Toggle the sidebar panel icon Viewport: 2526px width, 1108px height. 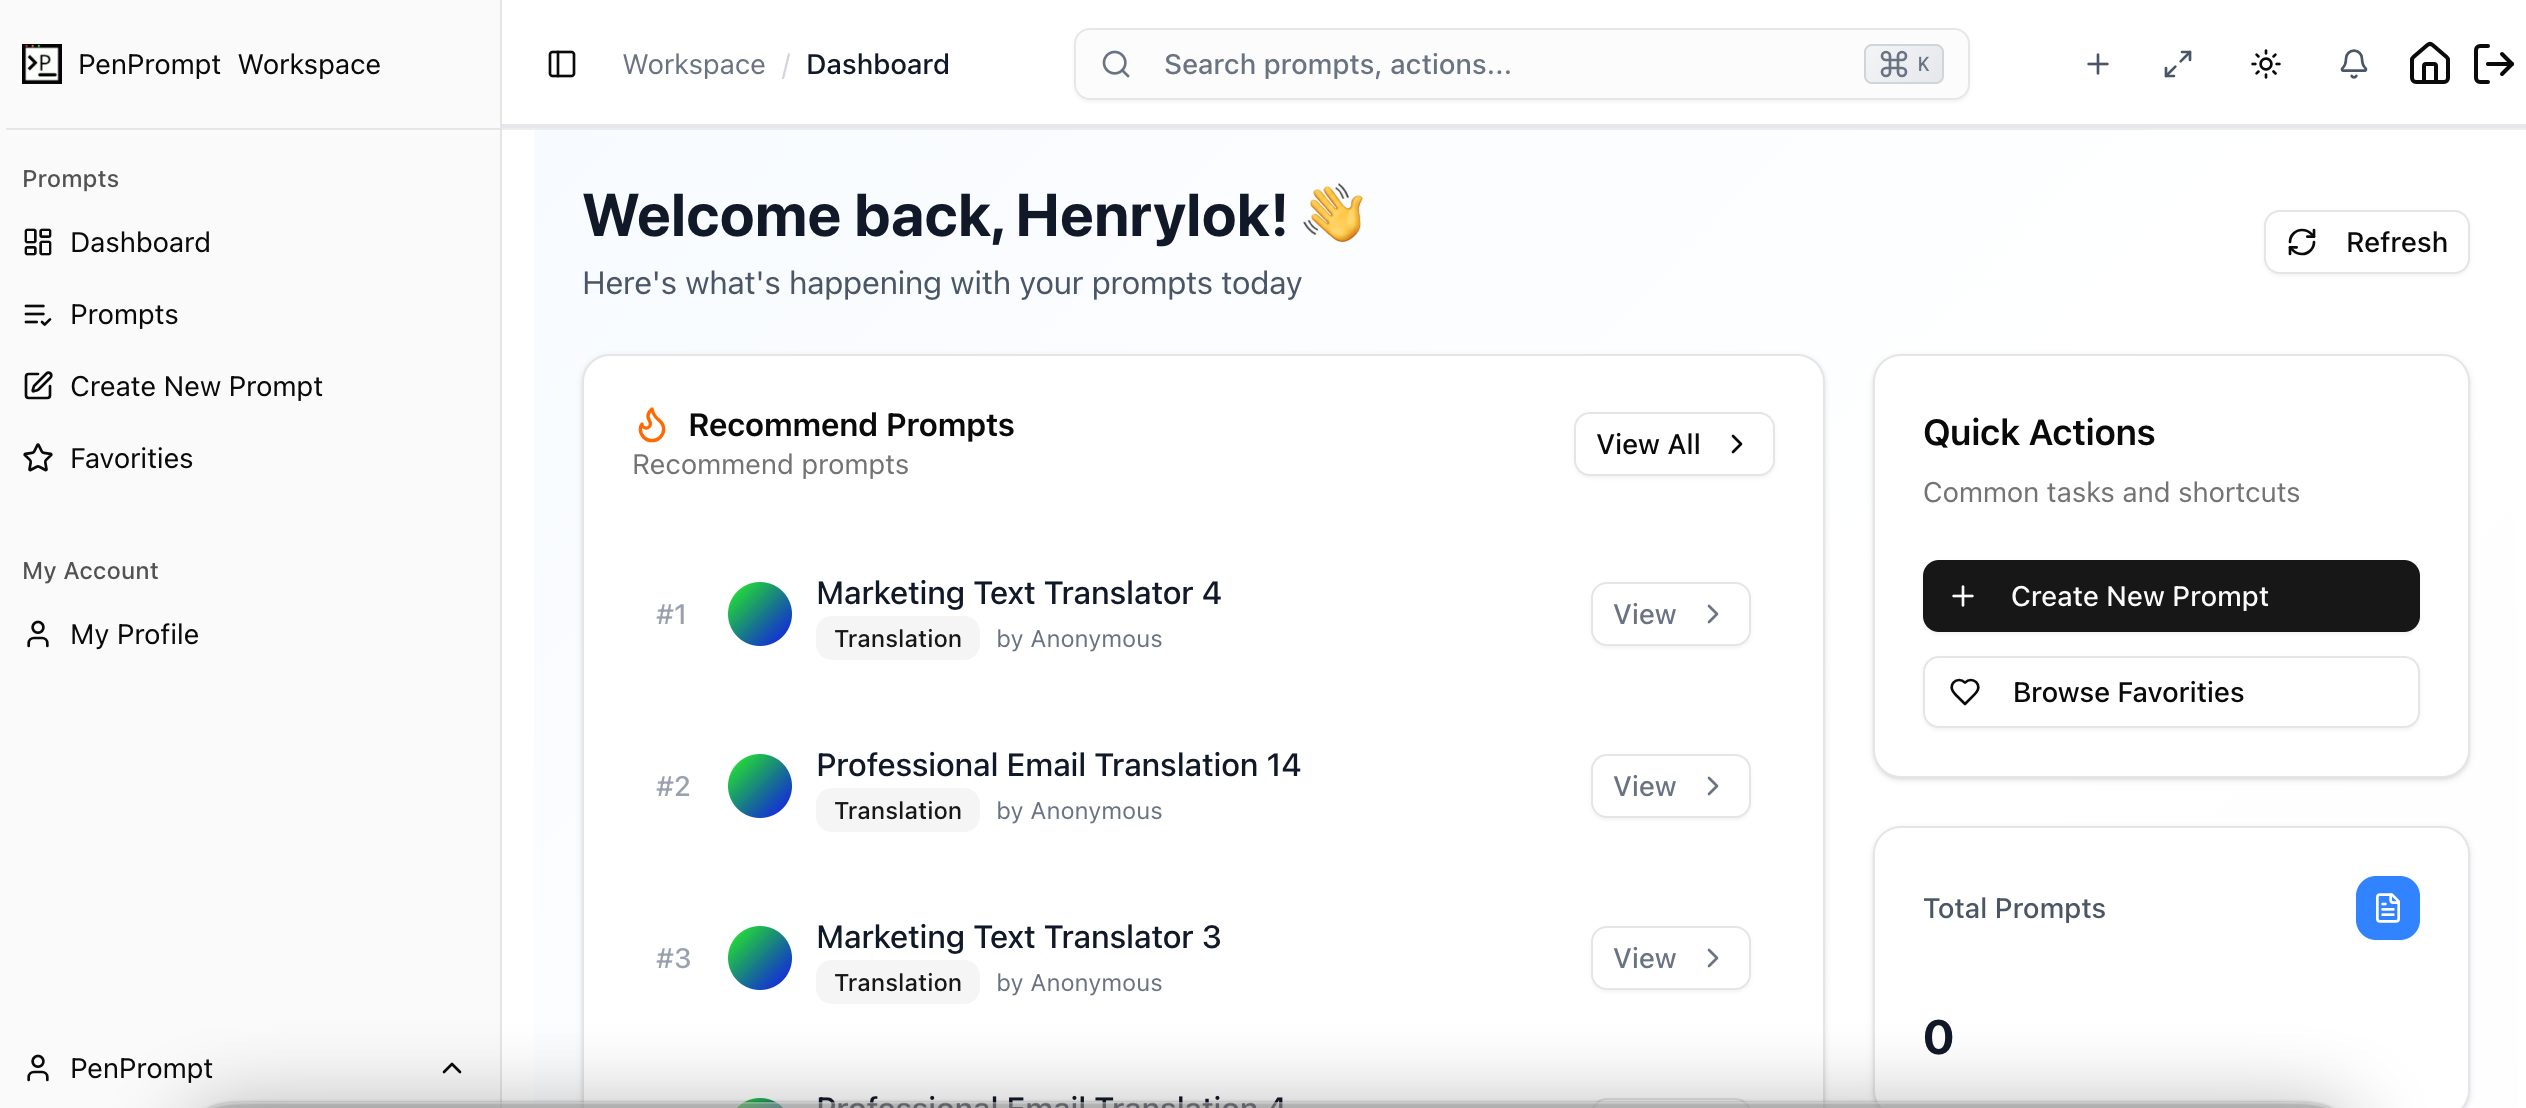click(x=562, y=64)
